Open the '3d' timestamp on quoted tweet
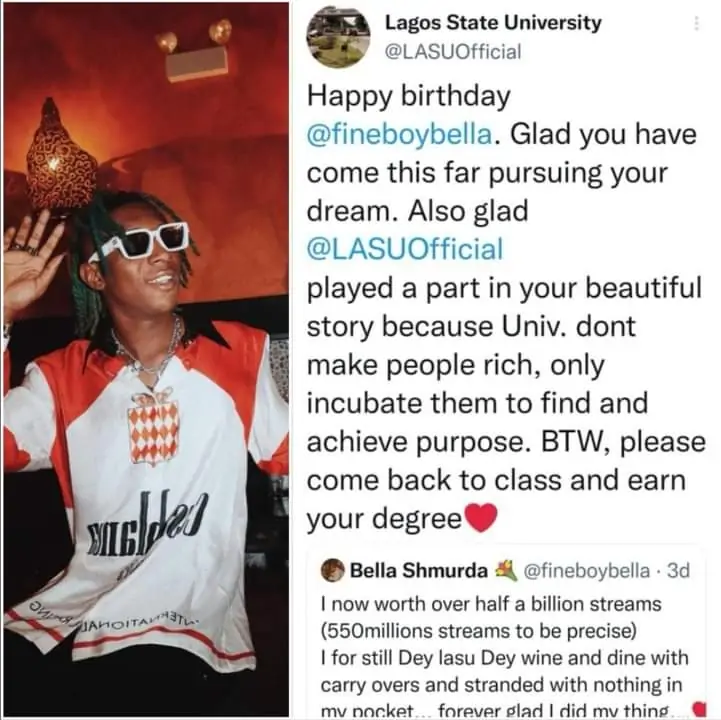 coord(679,572)
